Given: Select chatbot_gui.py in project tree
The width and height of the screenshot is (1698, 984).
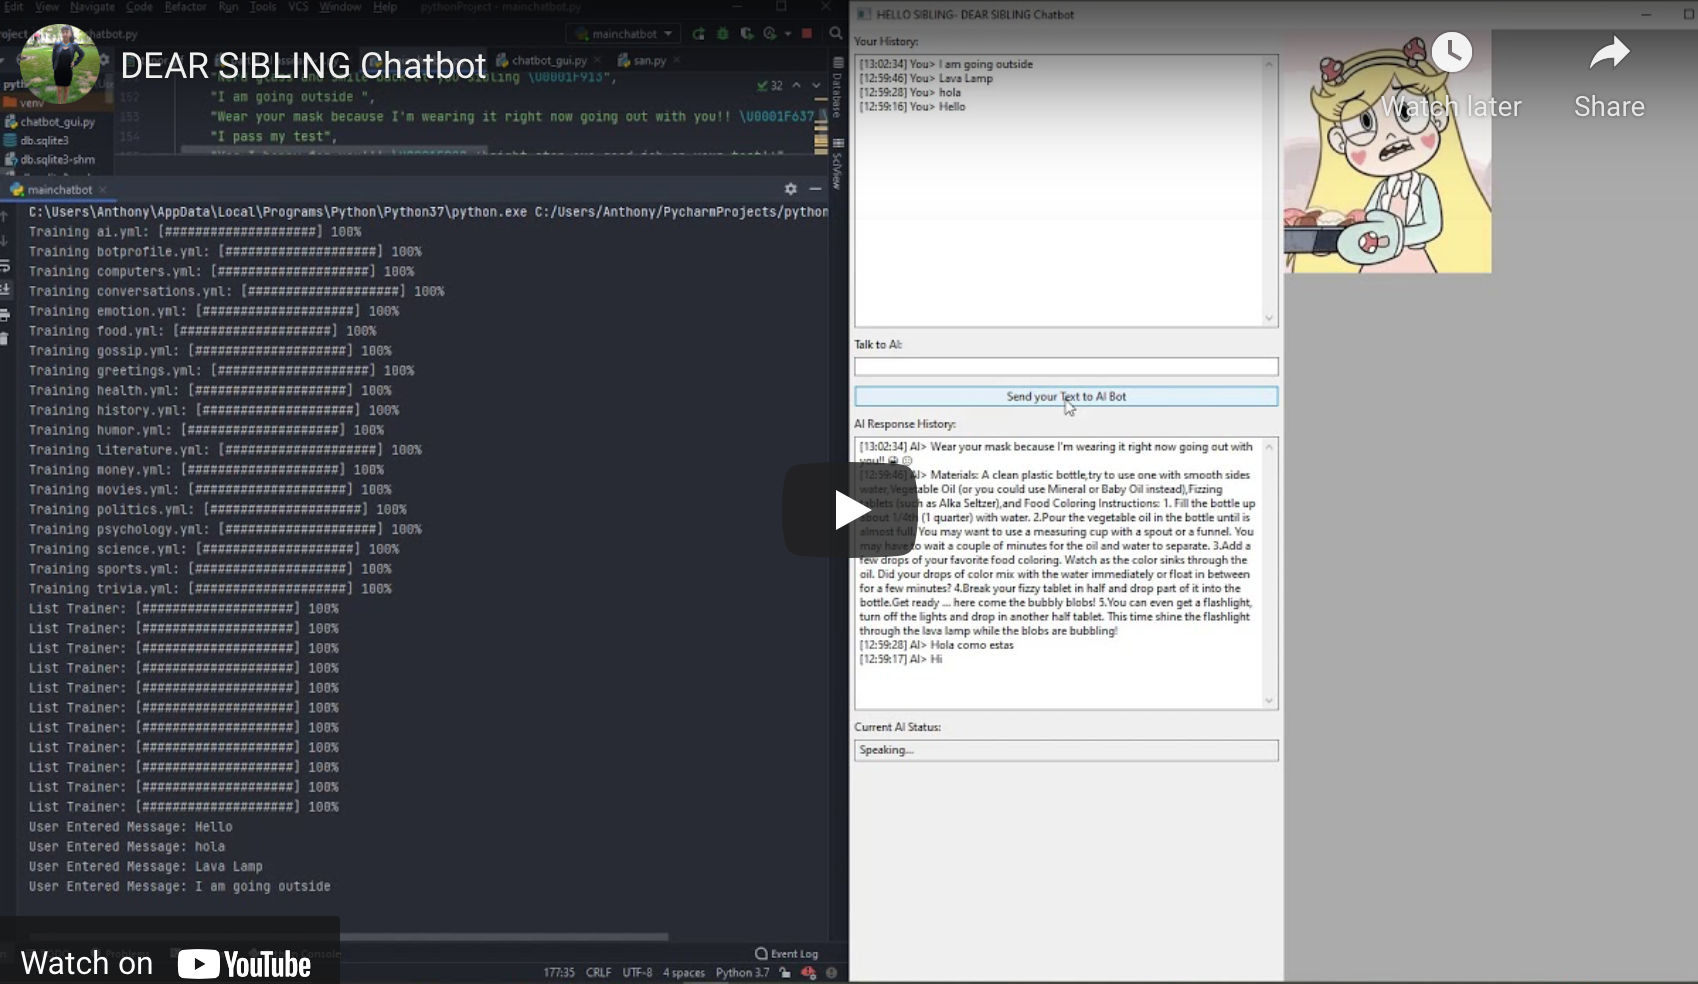Looking at the screenshot, I should (x=50, y=122).
